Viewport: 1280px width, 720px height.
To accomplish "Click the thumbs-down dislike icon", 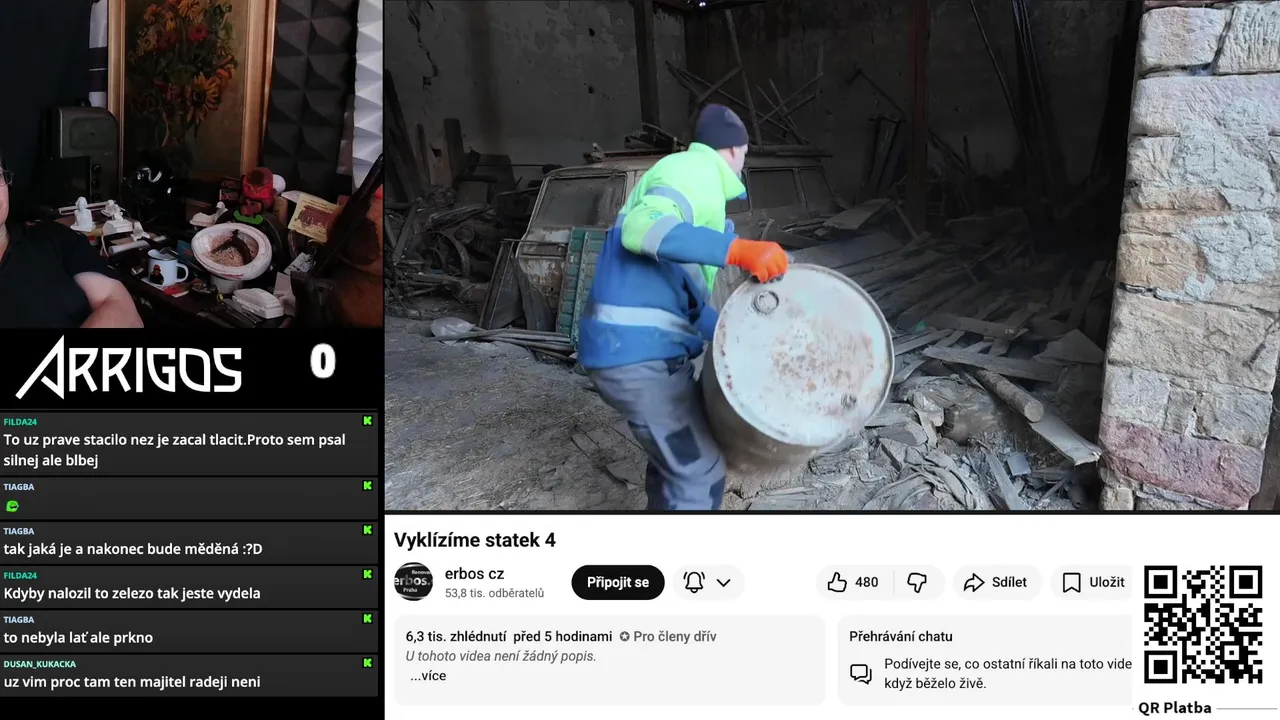I will (917, 582).
